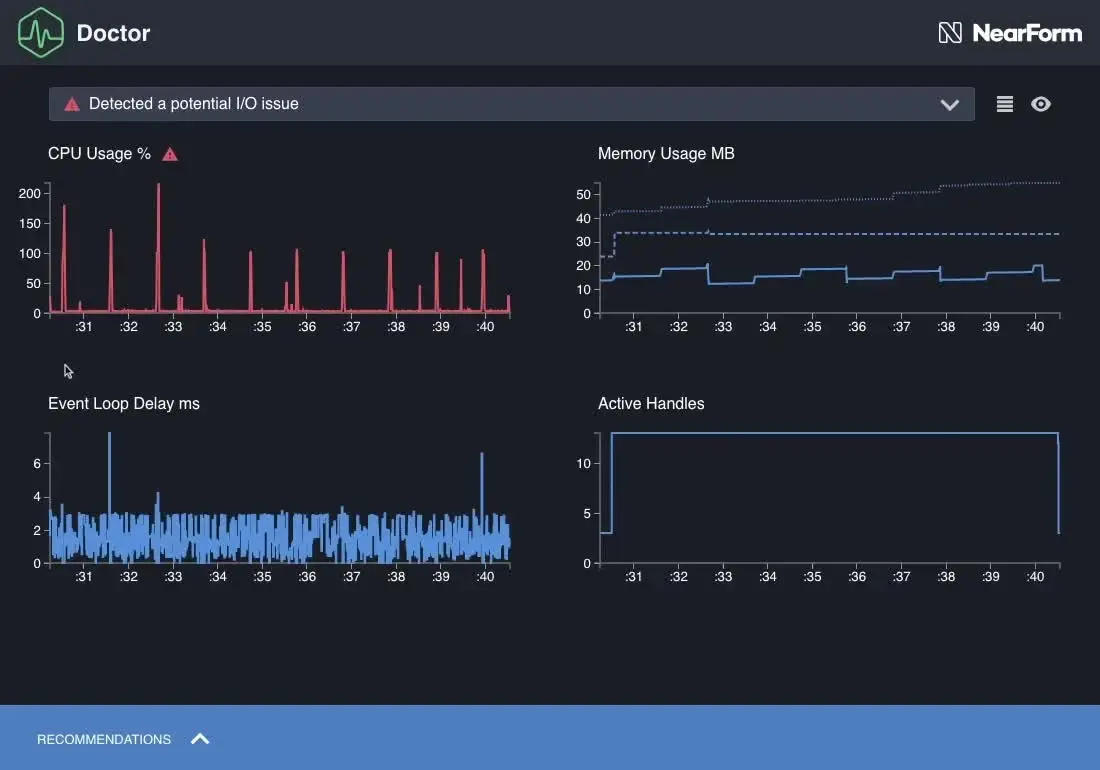This screenshot has height=770, width=1100.
Task: Click the Active Handles plateau line
Action: coord(830,433)
